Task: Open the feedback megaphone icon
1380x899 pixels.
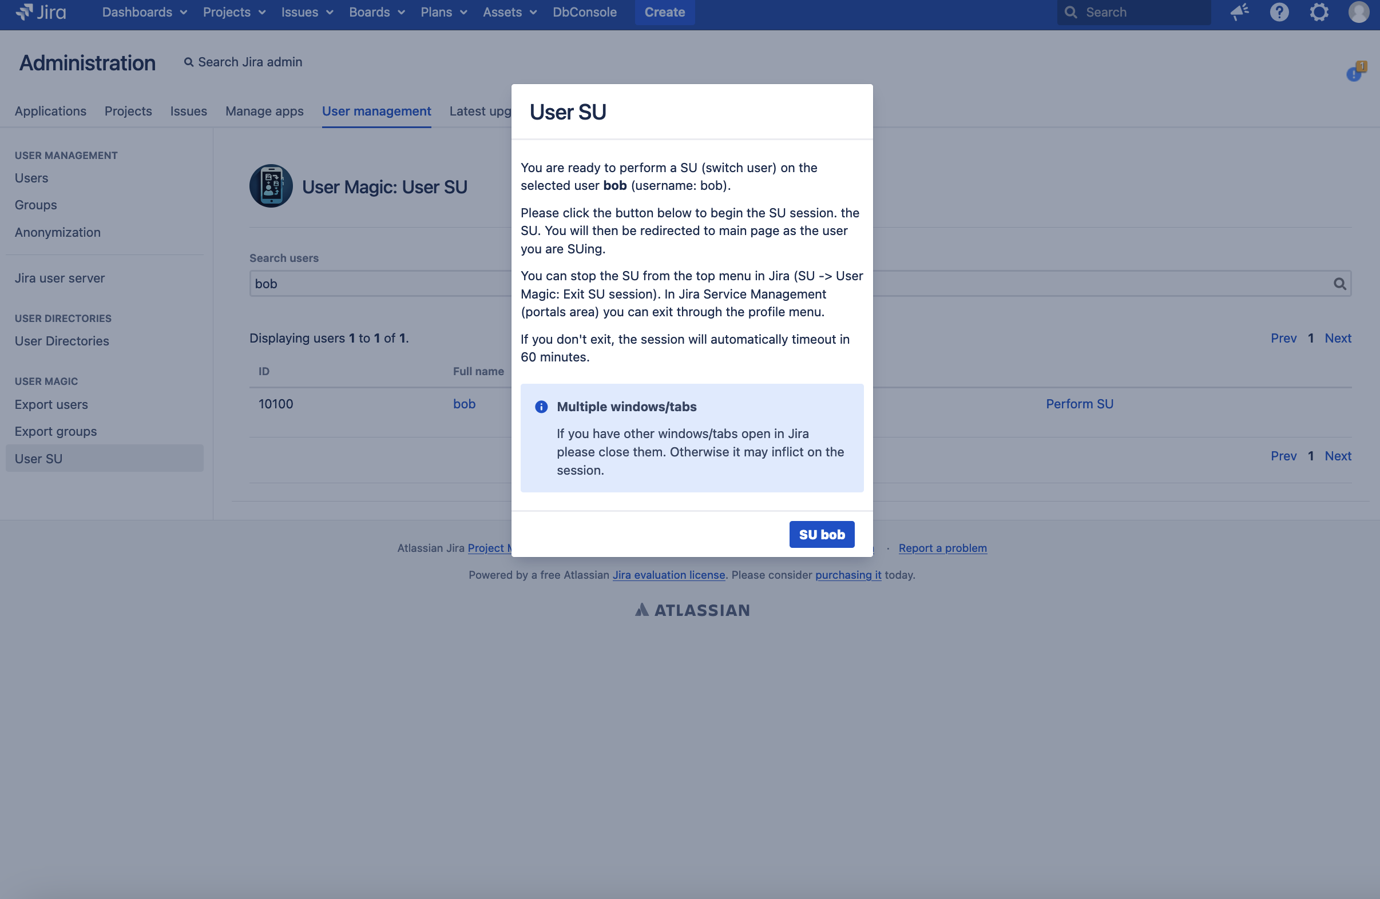Action: (1239, 12)
